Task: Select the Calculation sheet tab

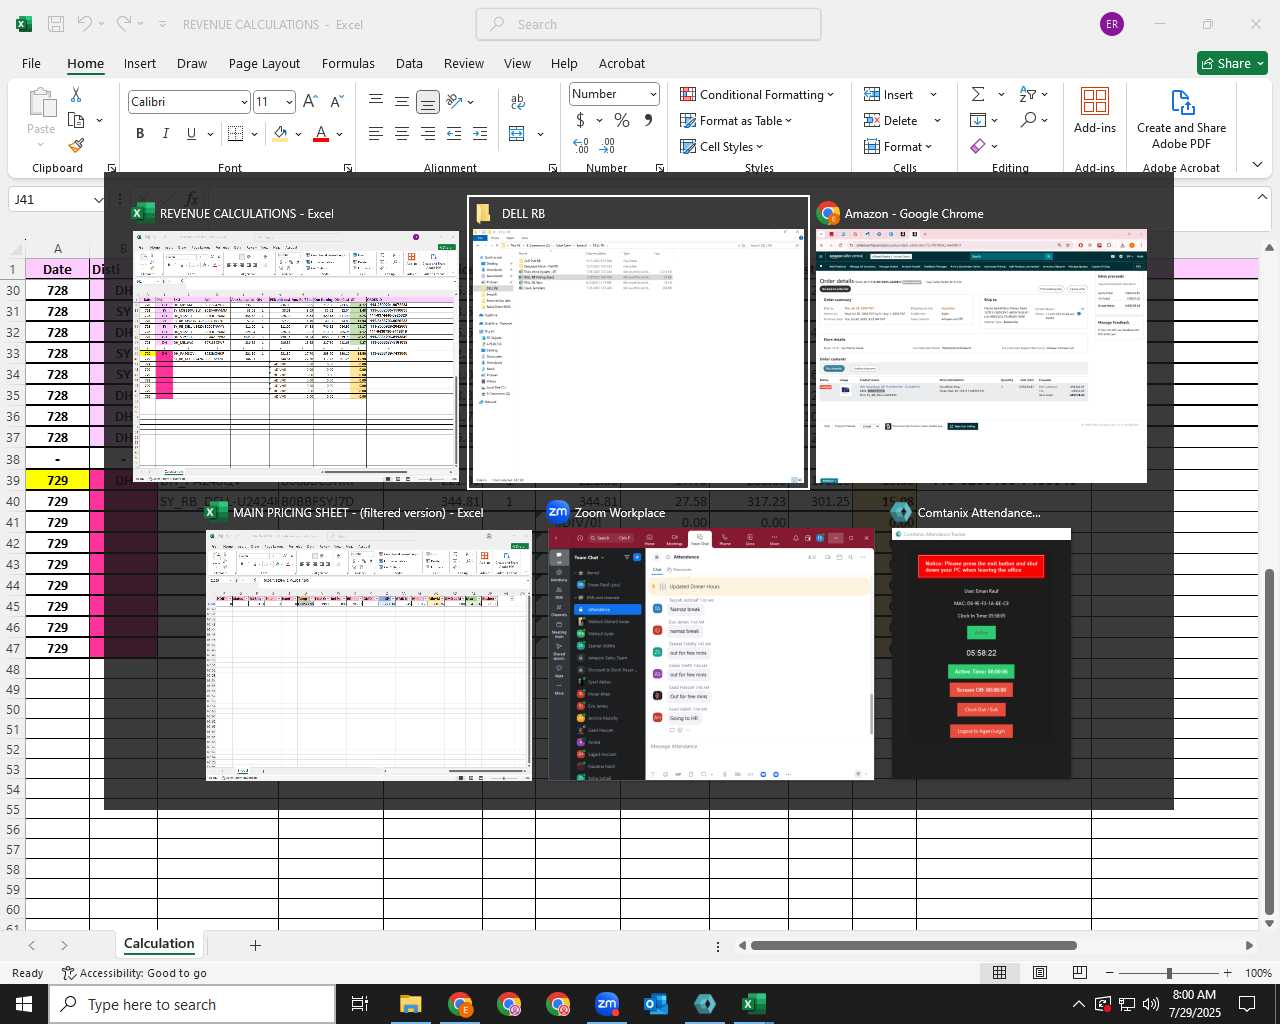Action: (159, 943)
